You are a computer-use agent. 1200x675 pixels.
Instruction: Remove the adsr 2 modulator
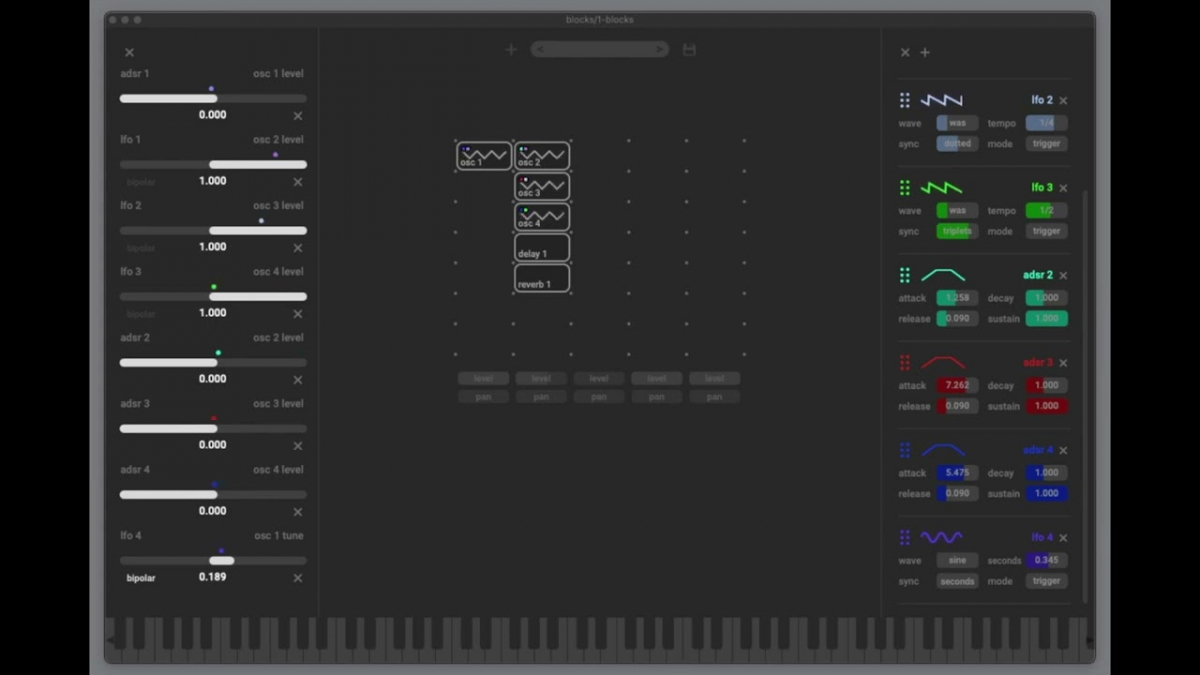1063,275
